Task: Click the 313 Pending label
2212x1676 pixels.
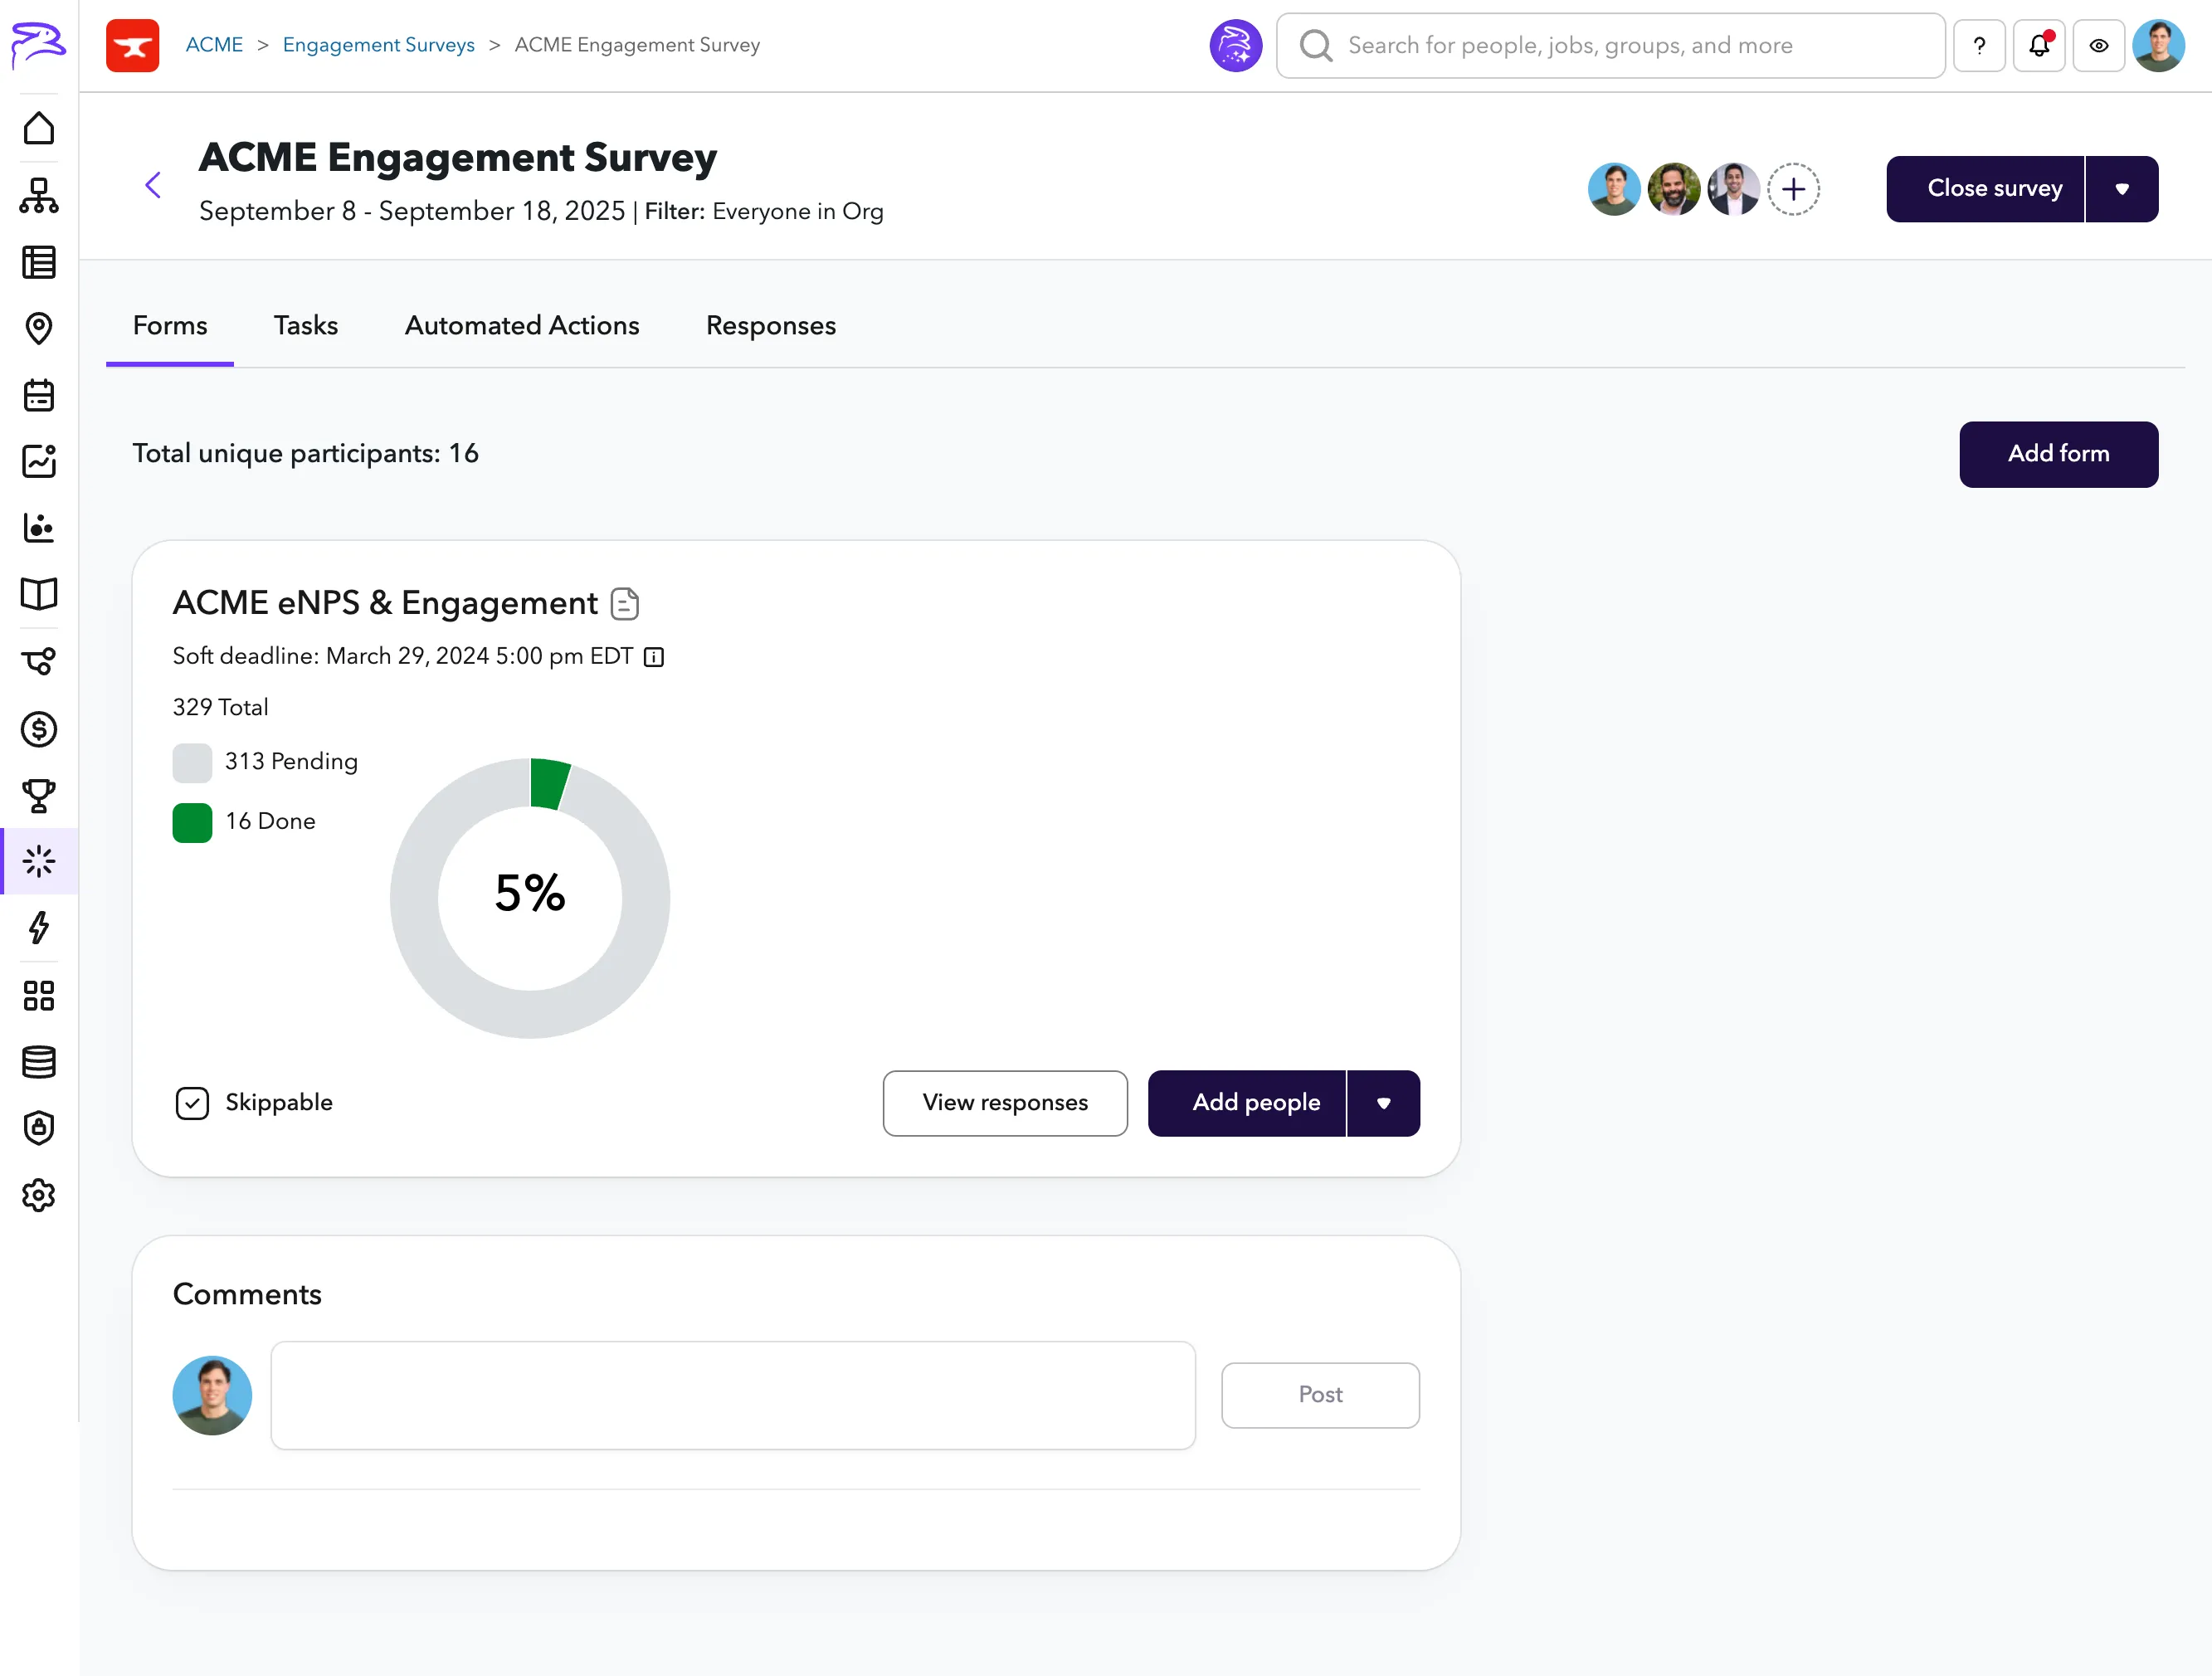Action: coord(291,762)
